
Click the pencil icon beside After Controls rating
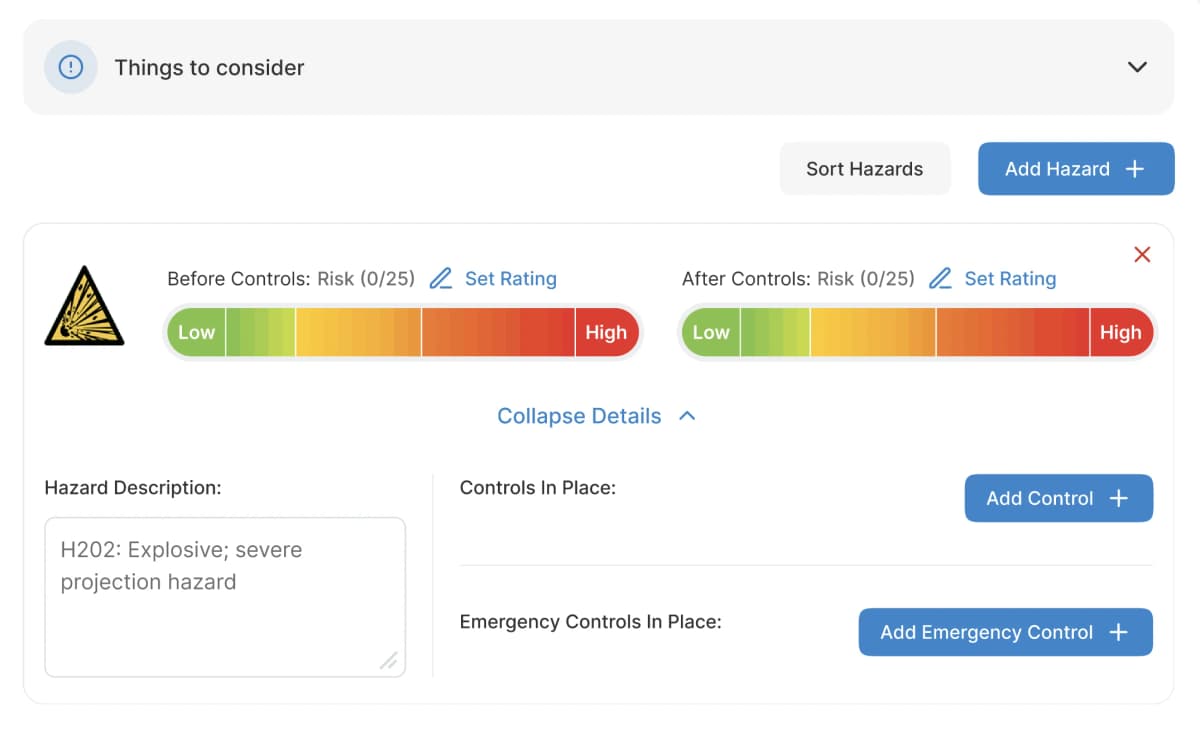940,278
